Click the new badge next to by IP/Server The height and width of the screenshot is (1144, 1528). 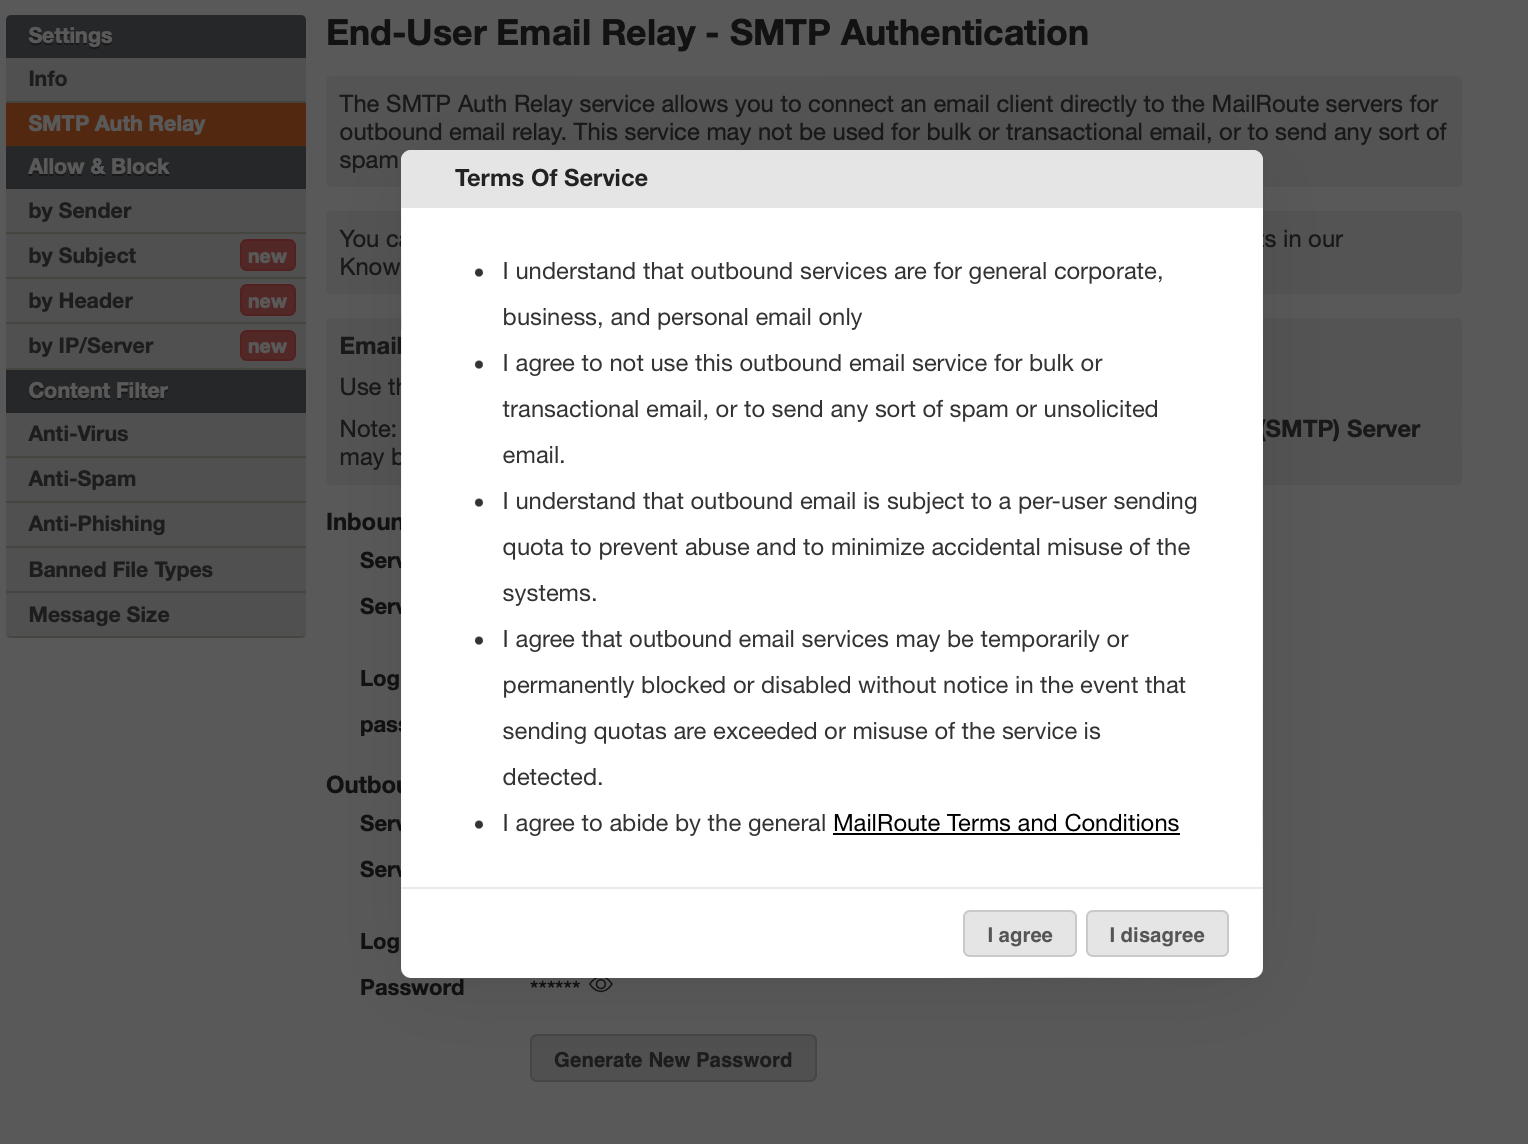pyautogui.click(x=268, y=346)
